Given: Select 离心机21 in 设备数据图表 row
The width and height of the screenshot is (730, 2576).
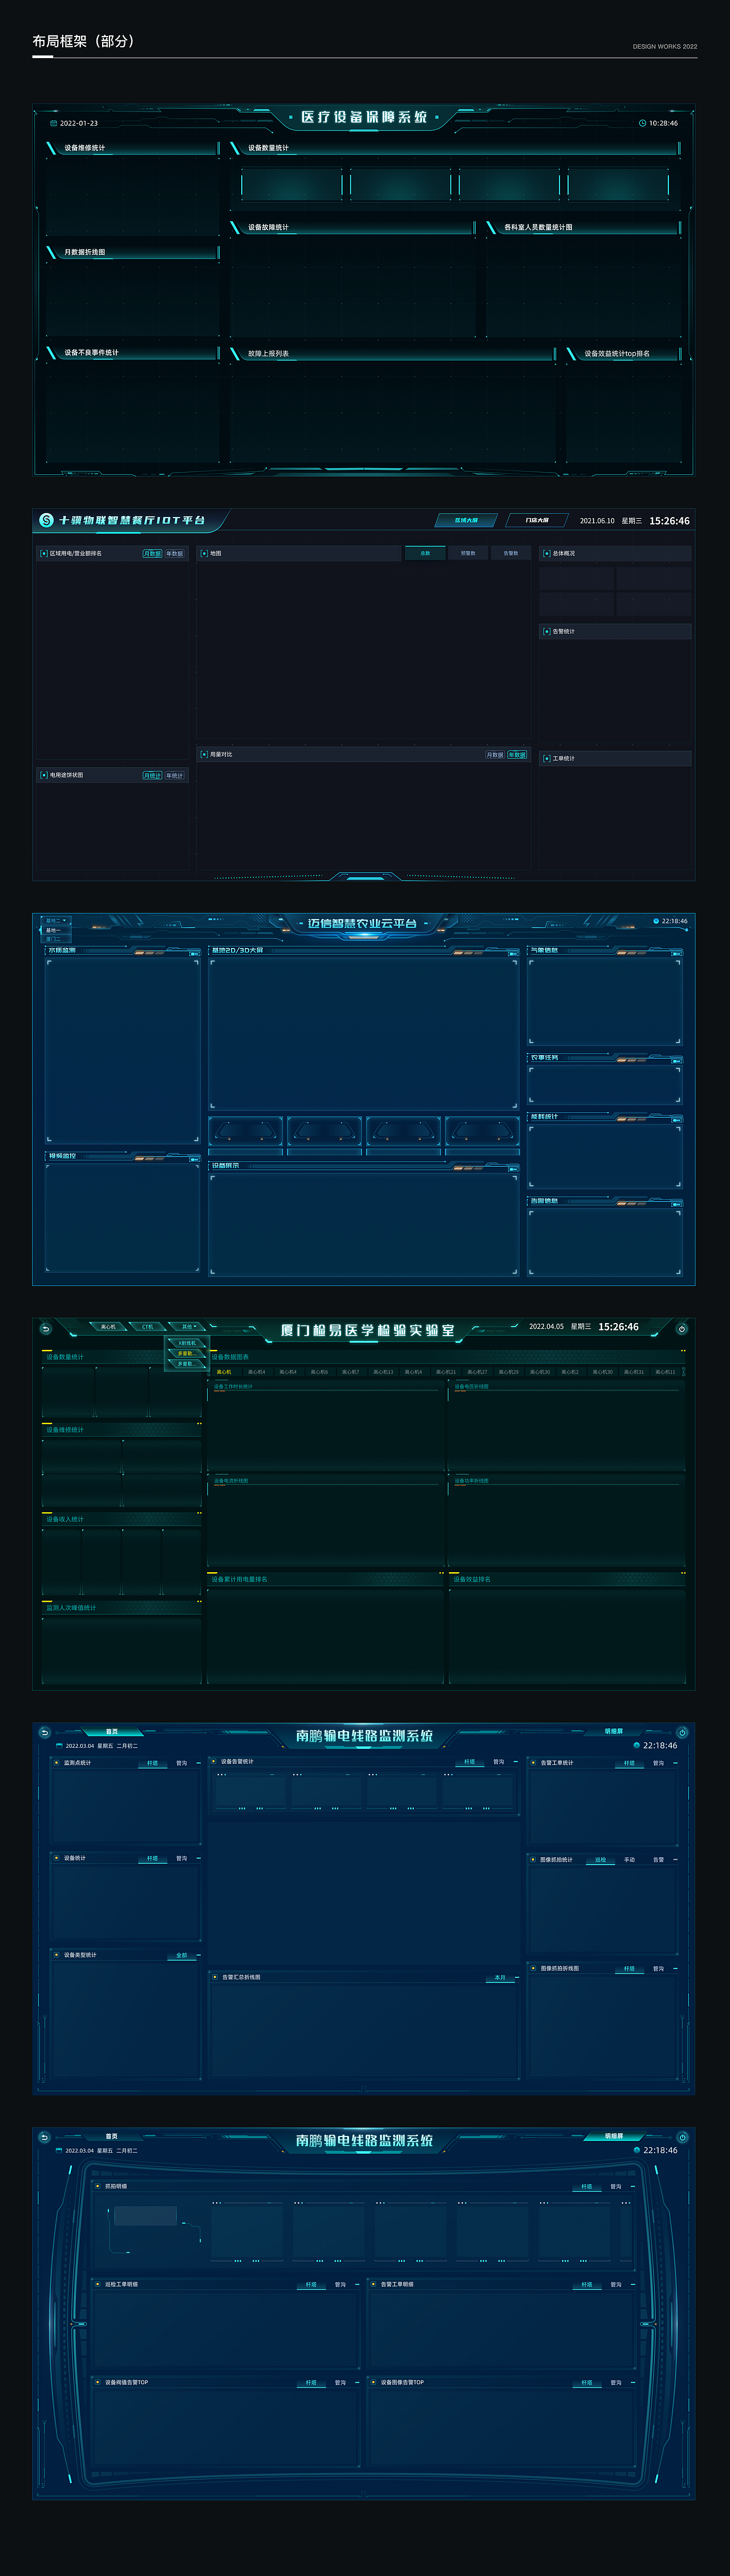Looking at the screenshot, I should pyautogui.click(x=446, y=1372).
